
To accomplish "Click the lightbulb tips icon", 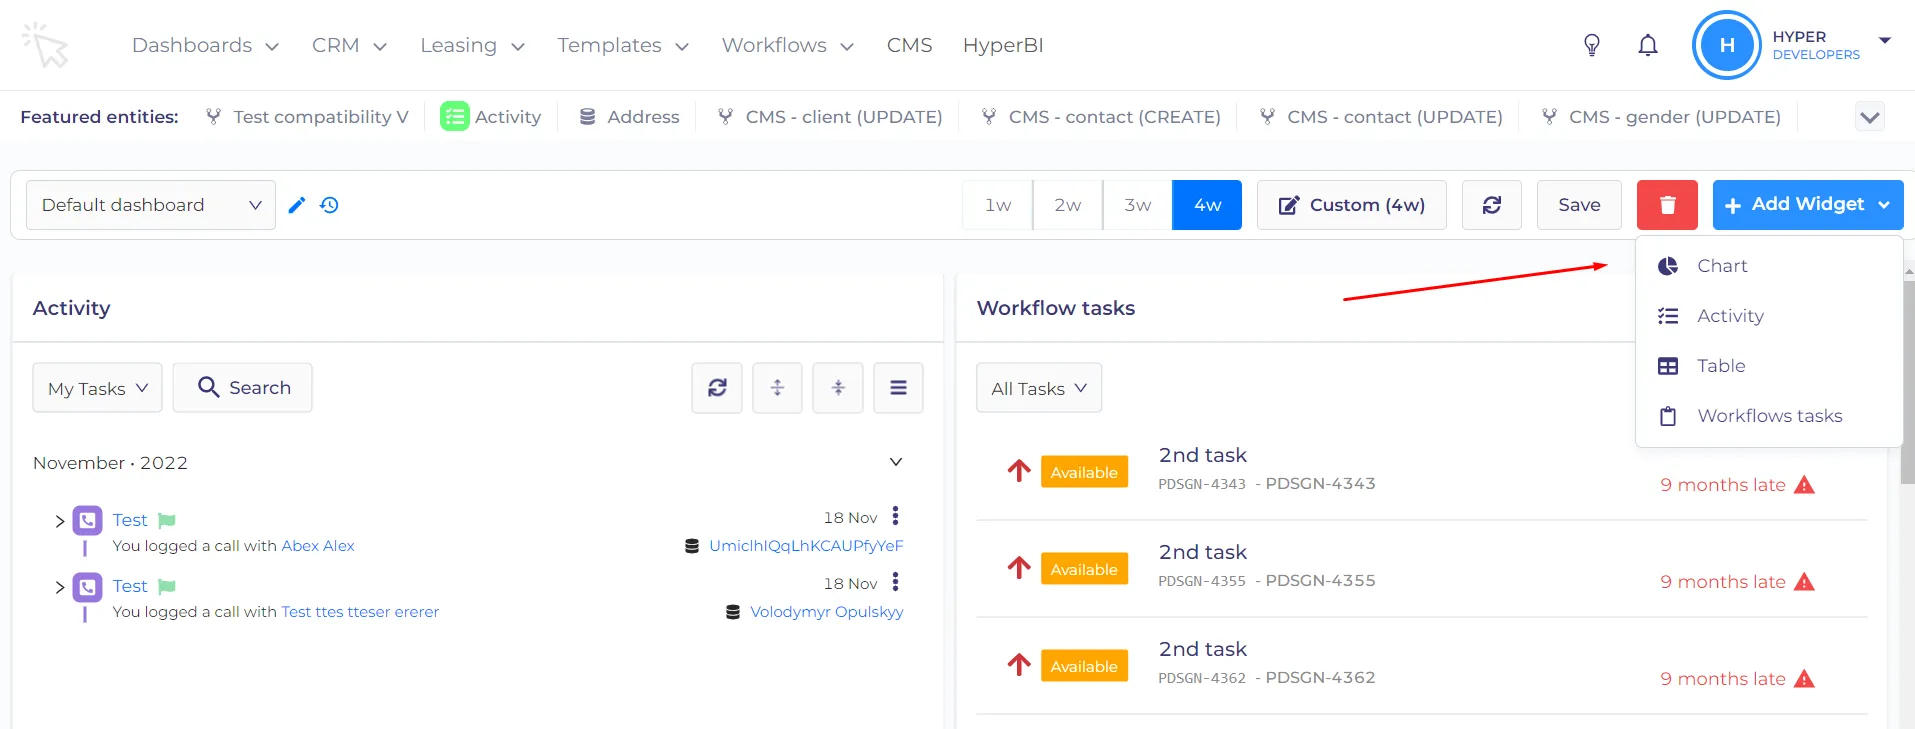I will pos(1592,45).
